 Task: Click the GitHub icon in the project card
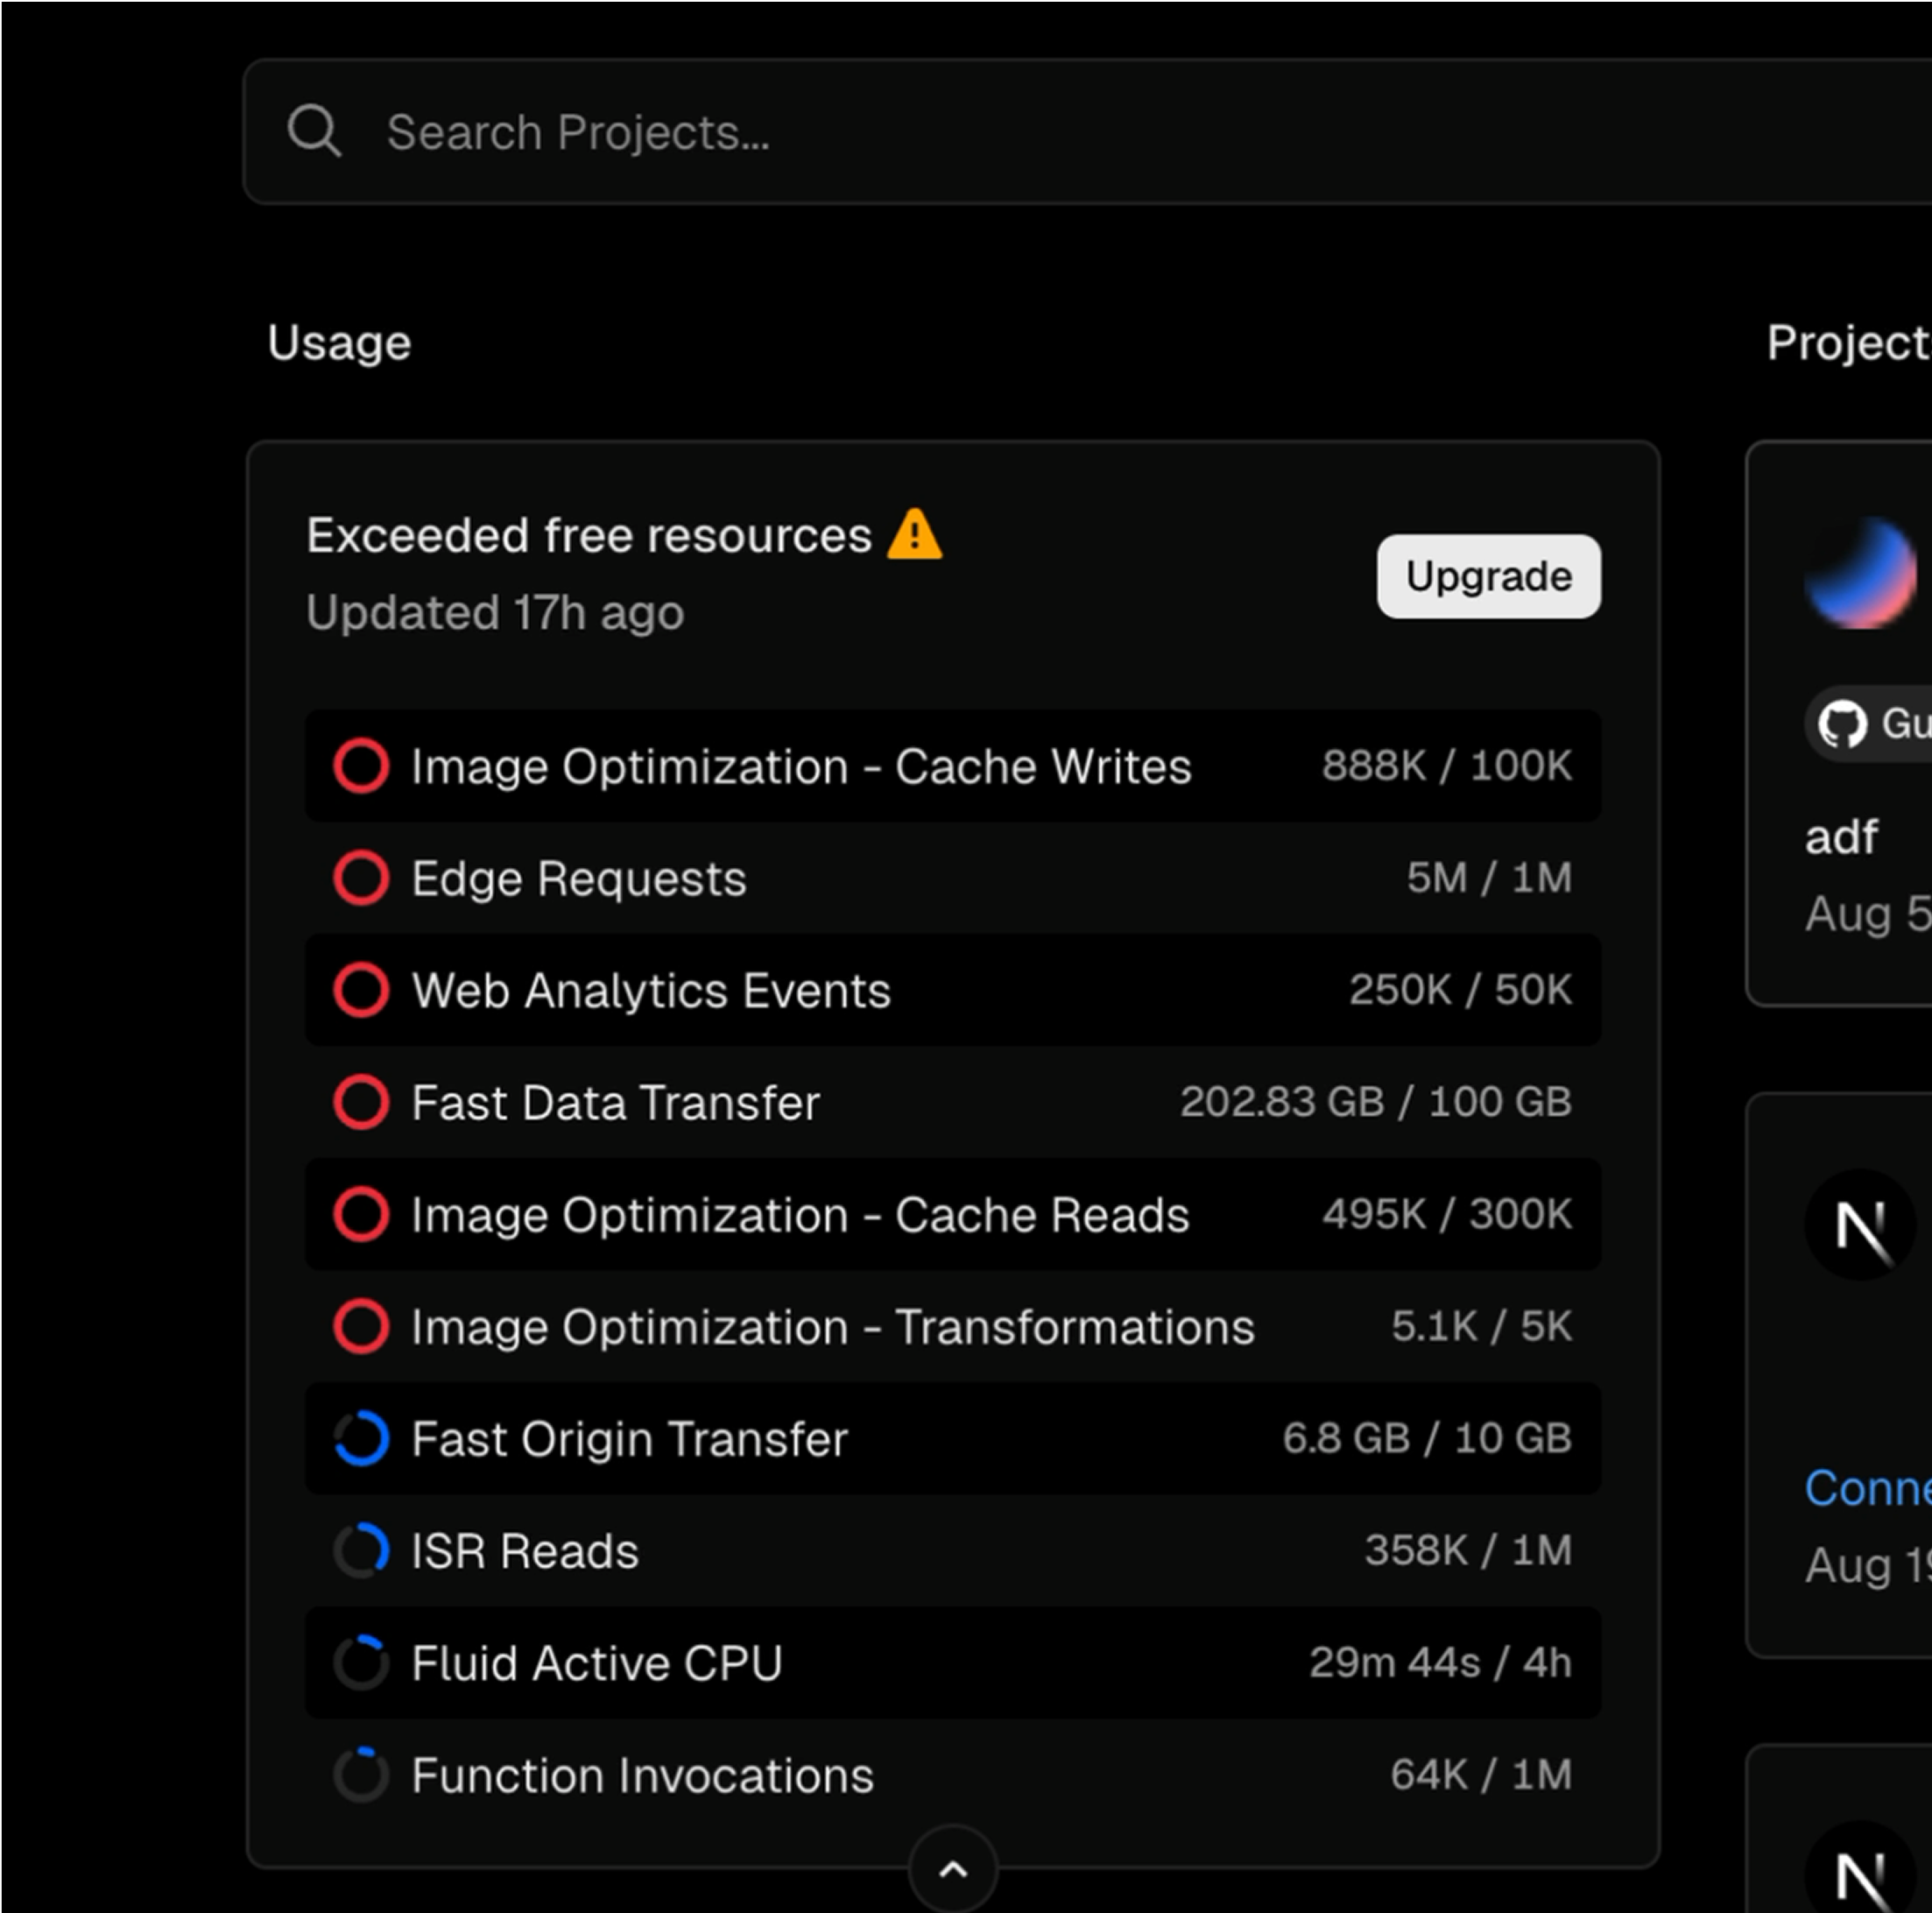1842,724
